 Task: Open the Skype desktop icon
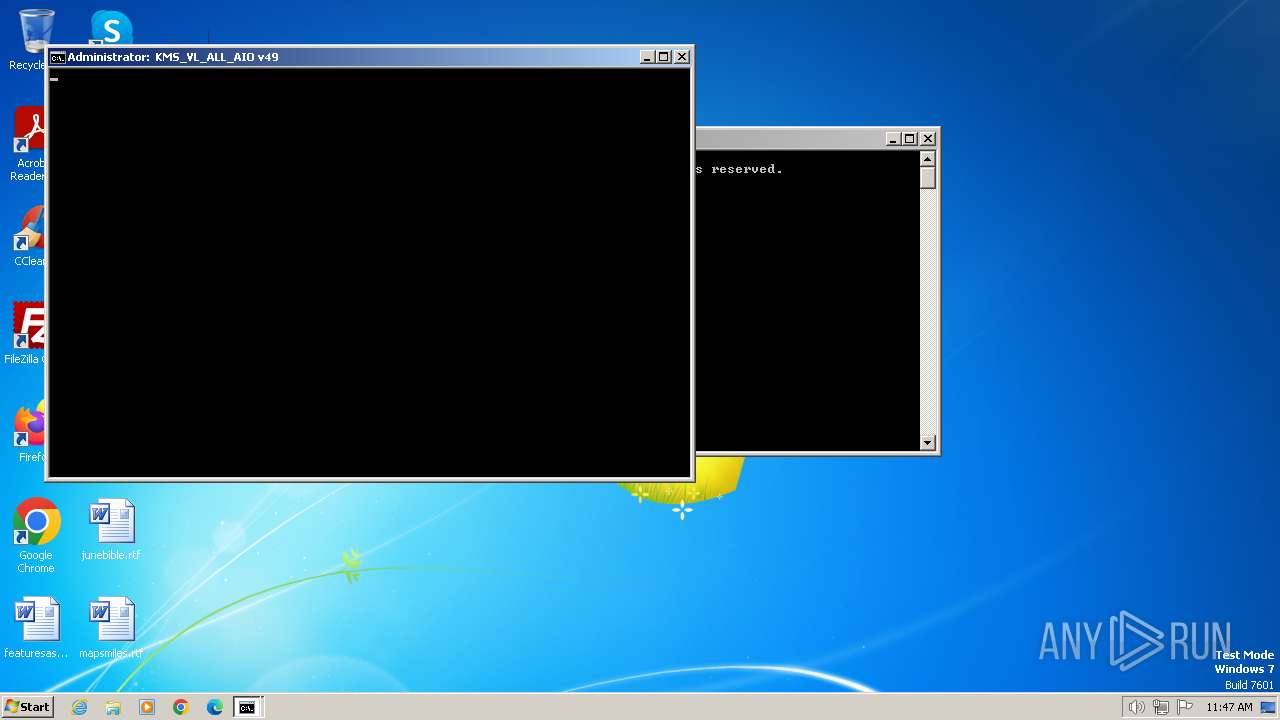pyautogui.click(x=111, y=27)
